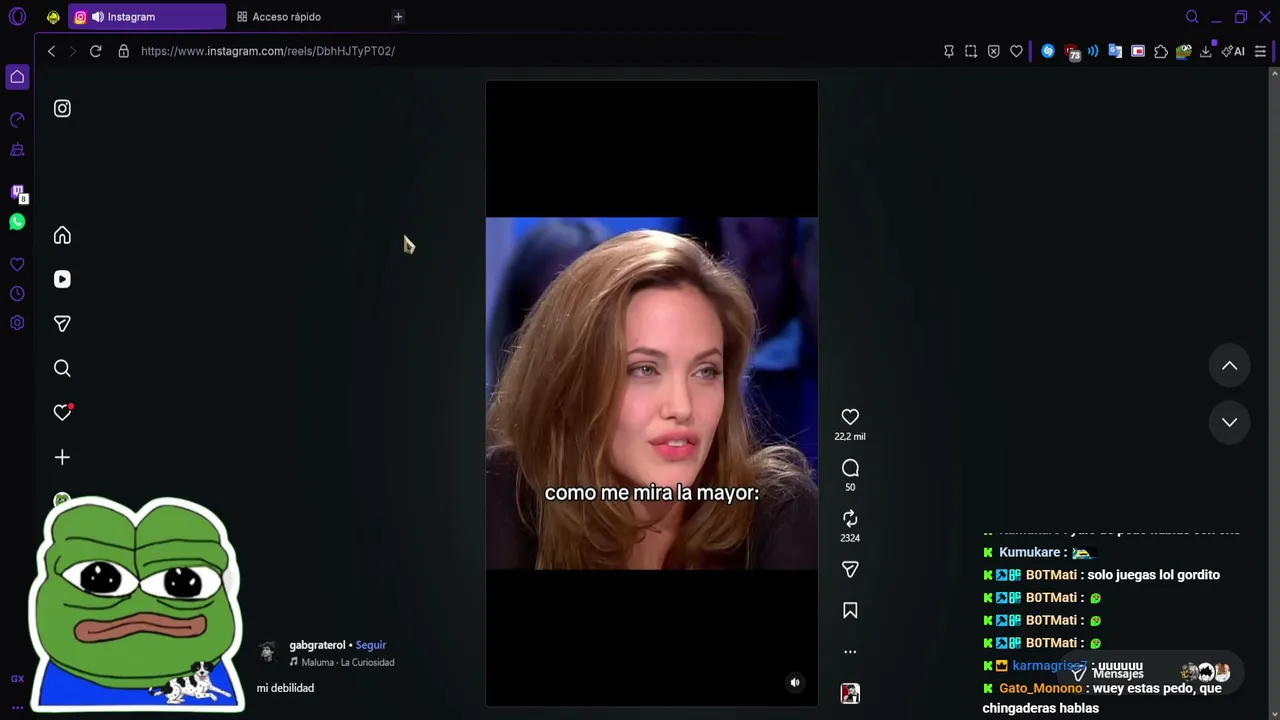Open Twitch in the Opera sidebar

[17, 193]
